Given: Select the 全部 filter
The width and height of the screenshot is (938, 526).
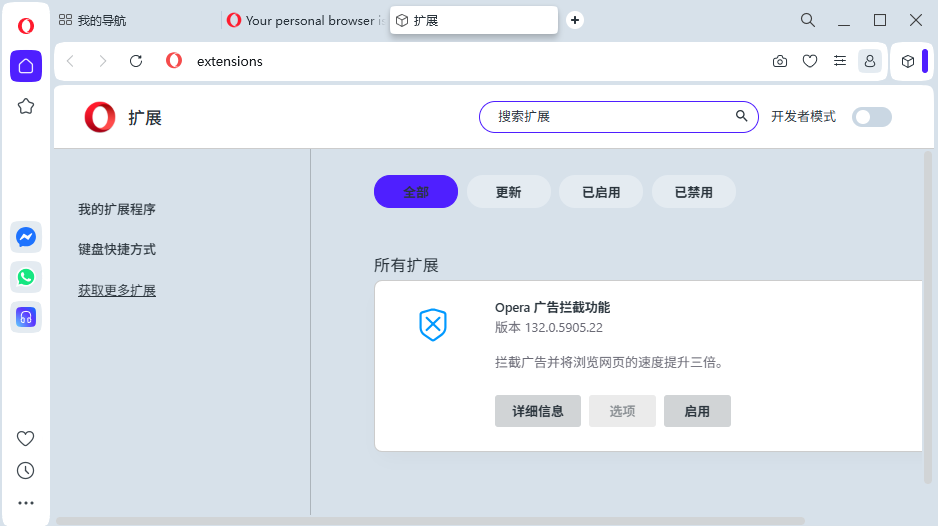Looking at the screenshot, I should [x=416, y=191].
